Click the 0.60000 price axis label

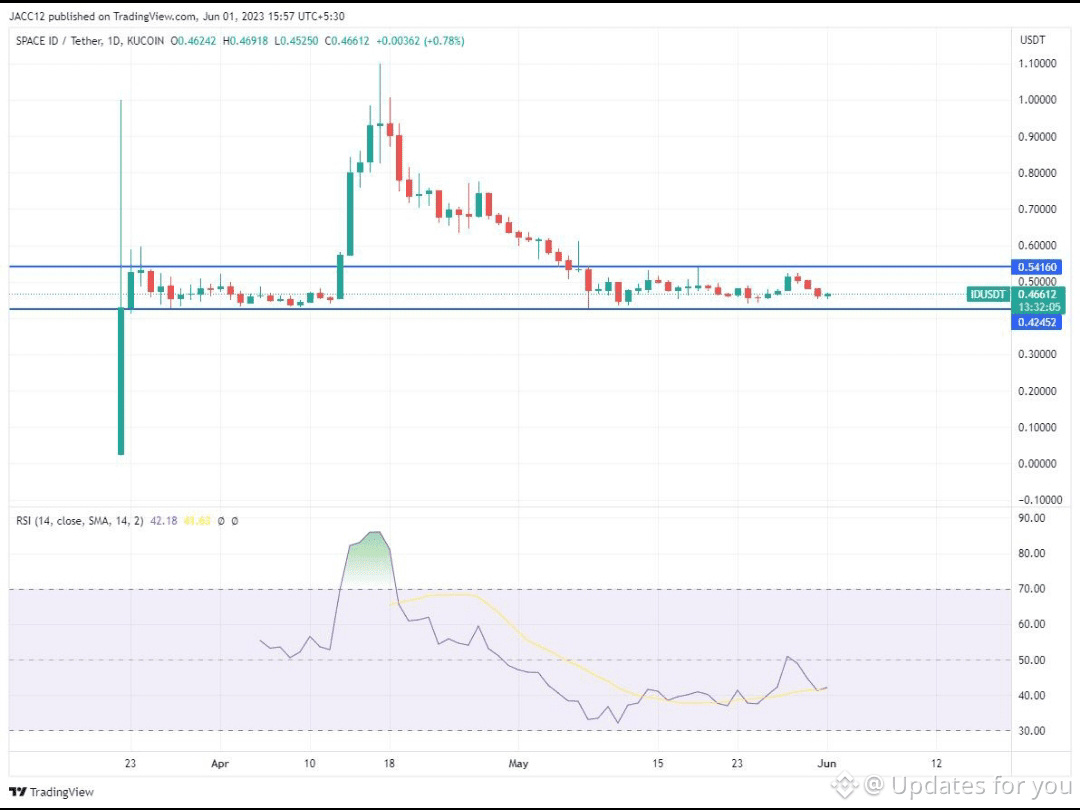pyautogui.click(x=1037, y=245)
